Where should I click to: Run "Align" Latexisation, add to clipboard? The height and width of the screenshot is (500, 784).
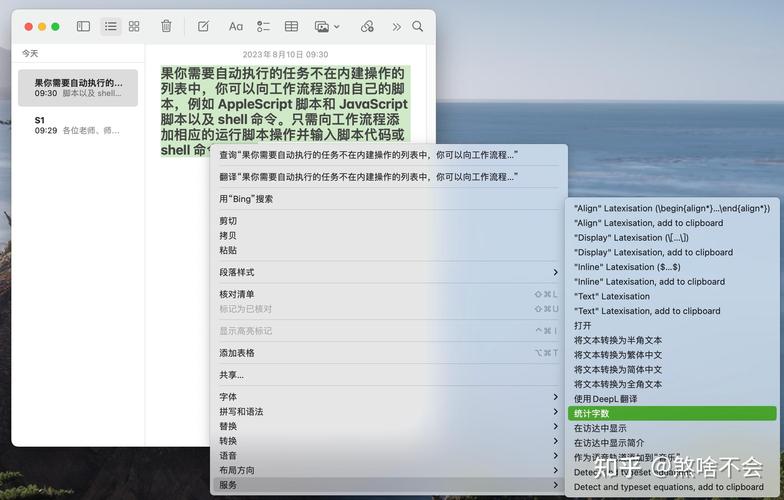[672, 223]
